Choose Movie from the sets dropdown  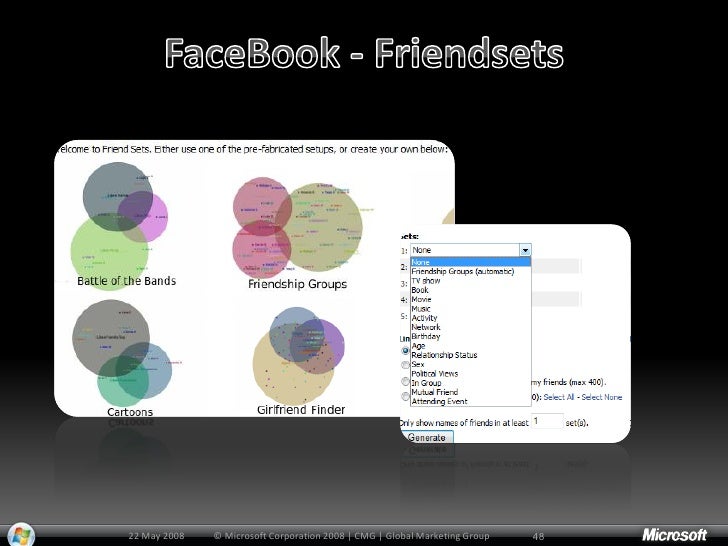tap(421, 299)
